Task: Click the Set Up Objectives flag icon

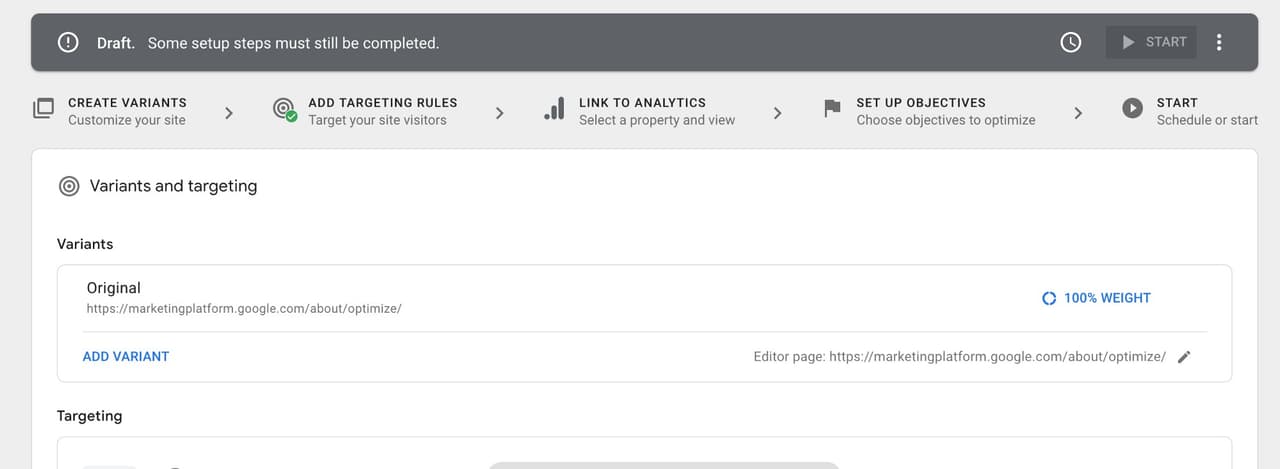Action: 832,109
